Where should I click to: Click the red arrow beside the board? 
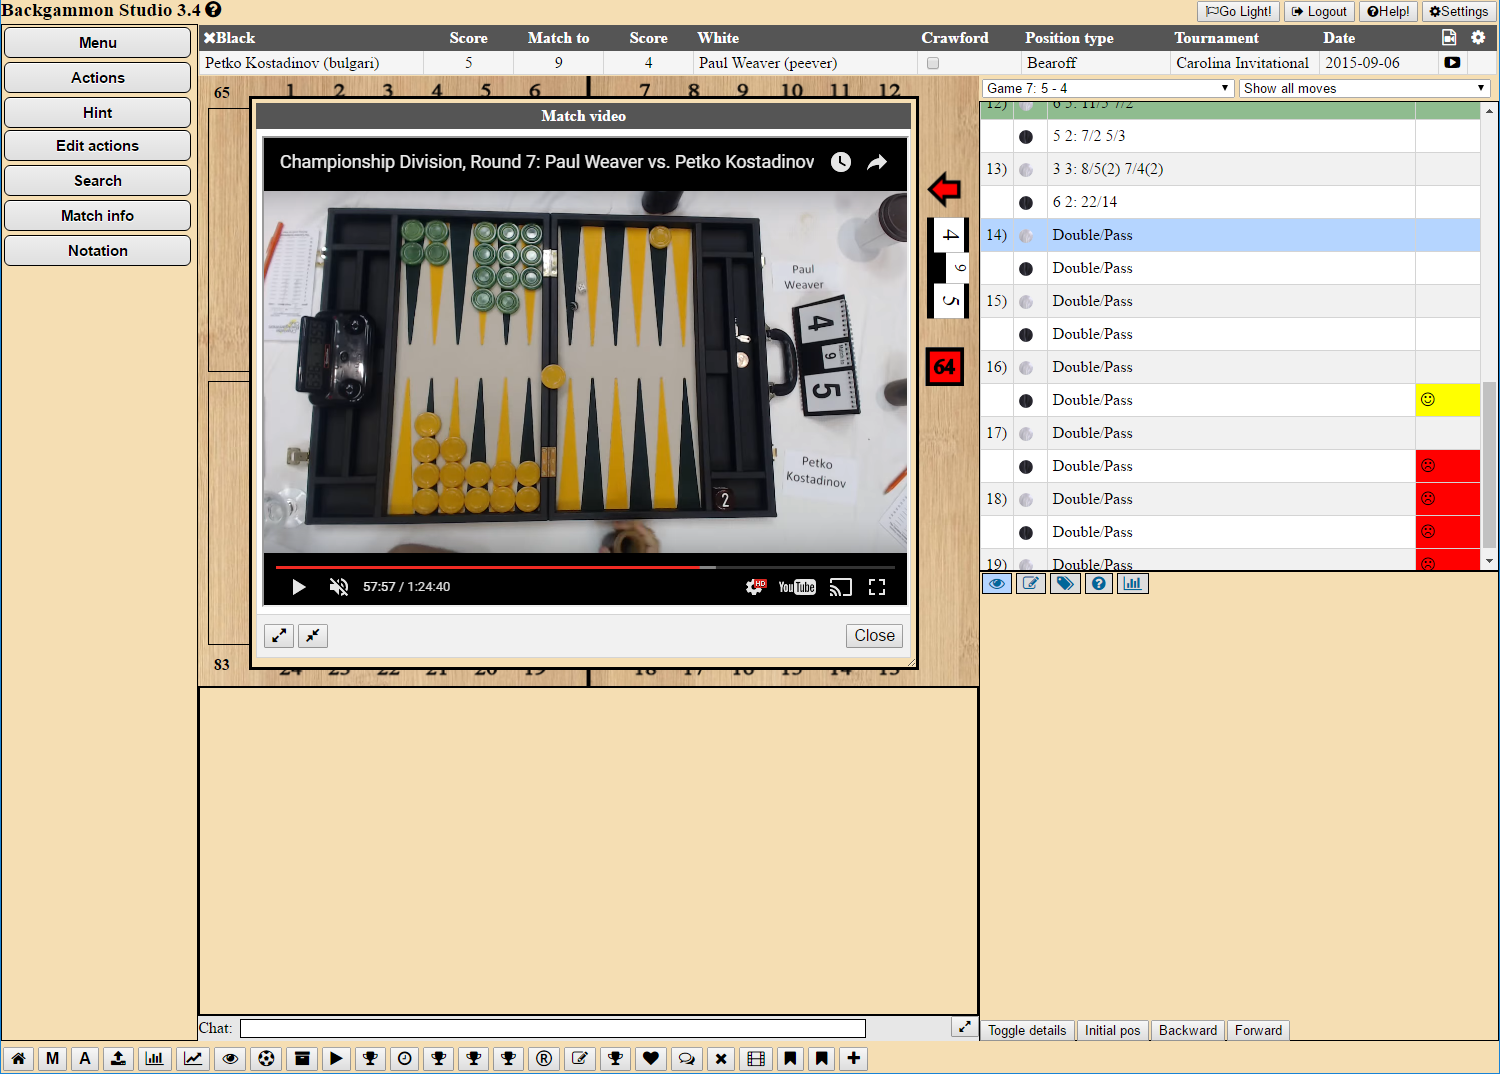(x=944, y=189)
